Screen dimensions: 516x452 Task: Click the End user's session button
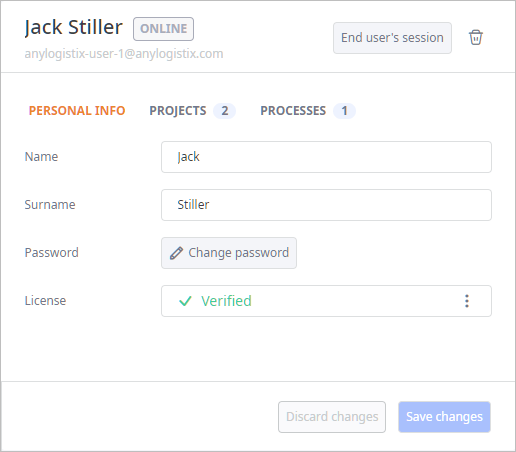(392, 38)
